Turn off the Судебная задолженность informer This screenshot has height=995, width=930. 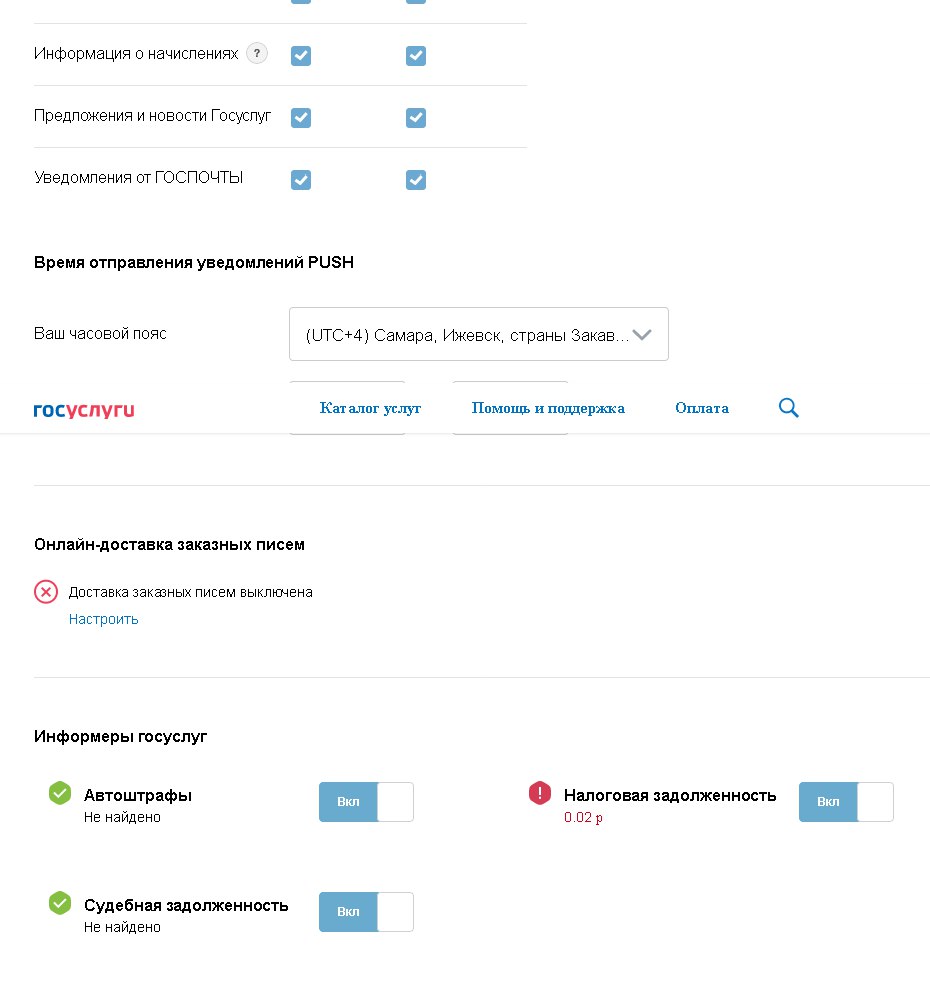pos(366,912)
